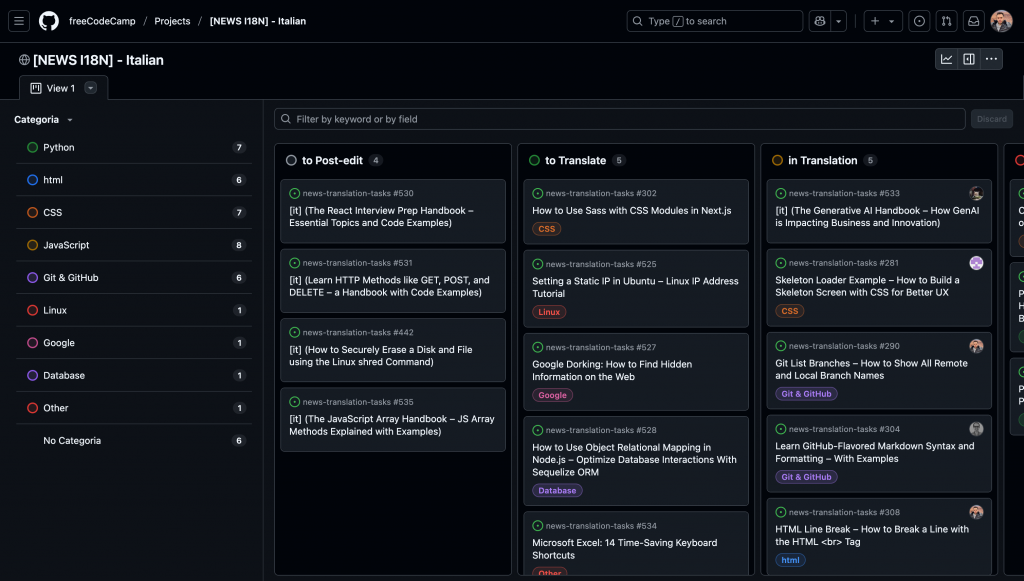Image resolution: width=1024 pixels, height=581 pixels.
Task: Open the user profile avatar menu
Action: pos(1001,21)
